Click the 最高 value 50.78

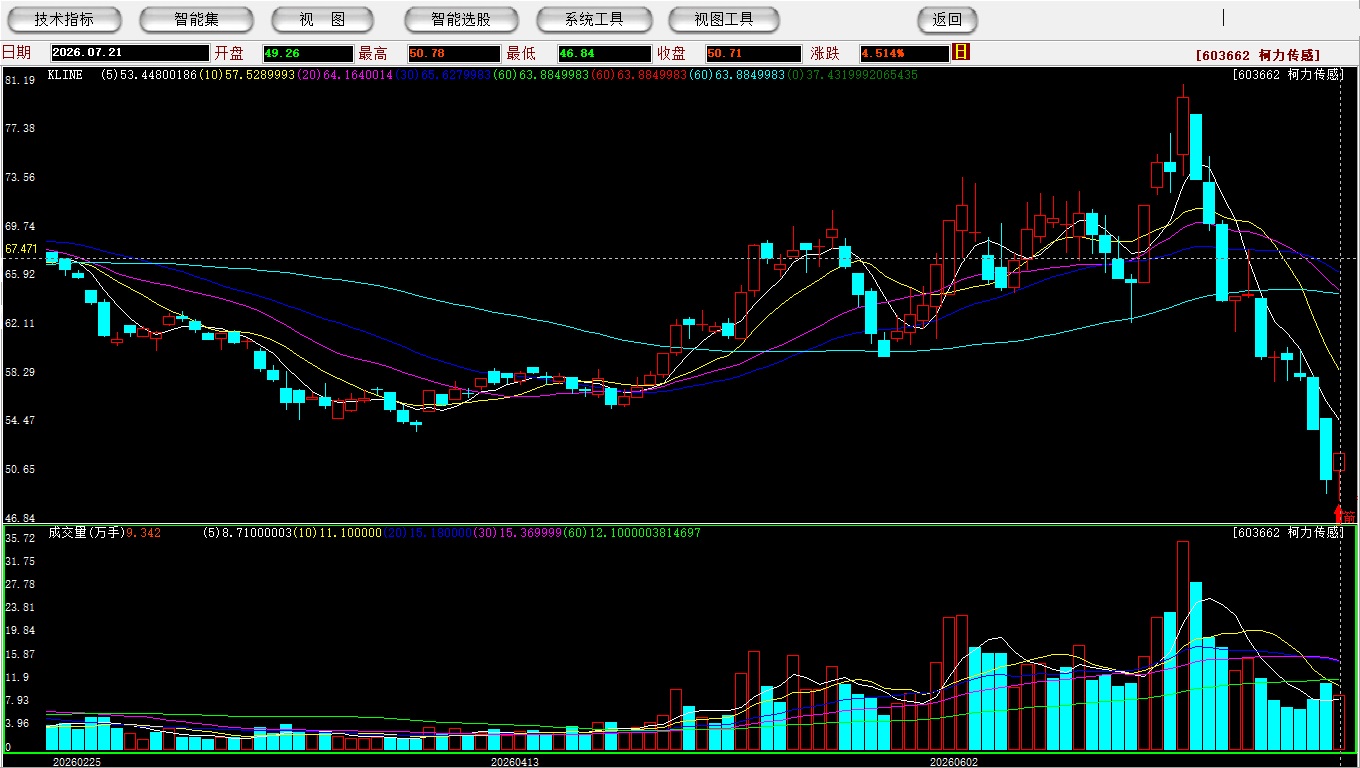tap(453, 53)
